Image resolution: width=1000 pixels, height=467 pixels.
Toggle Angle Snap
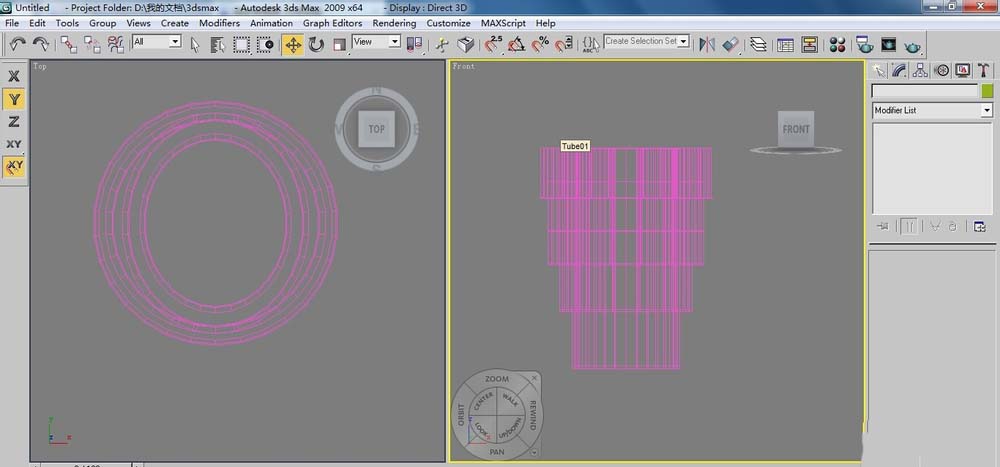(x=517, y=45)
